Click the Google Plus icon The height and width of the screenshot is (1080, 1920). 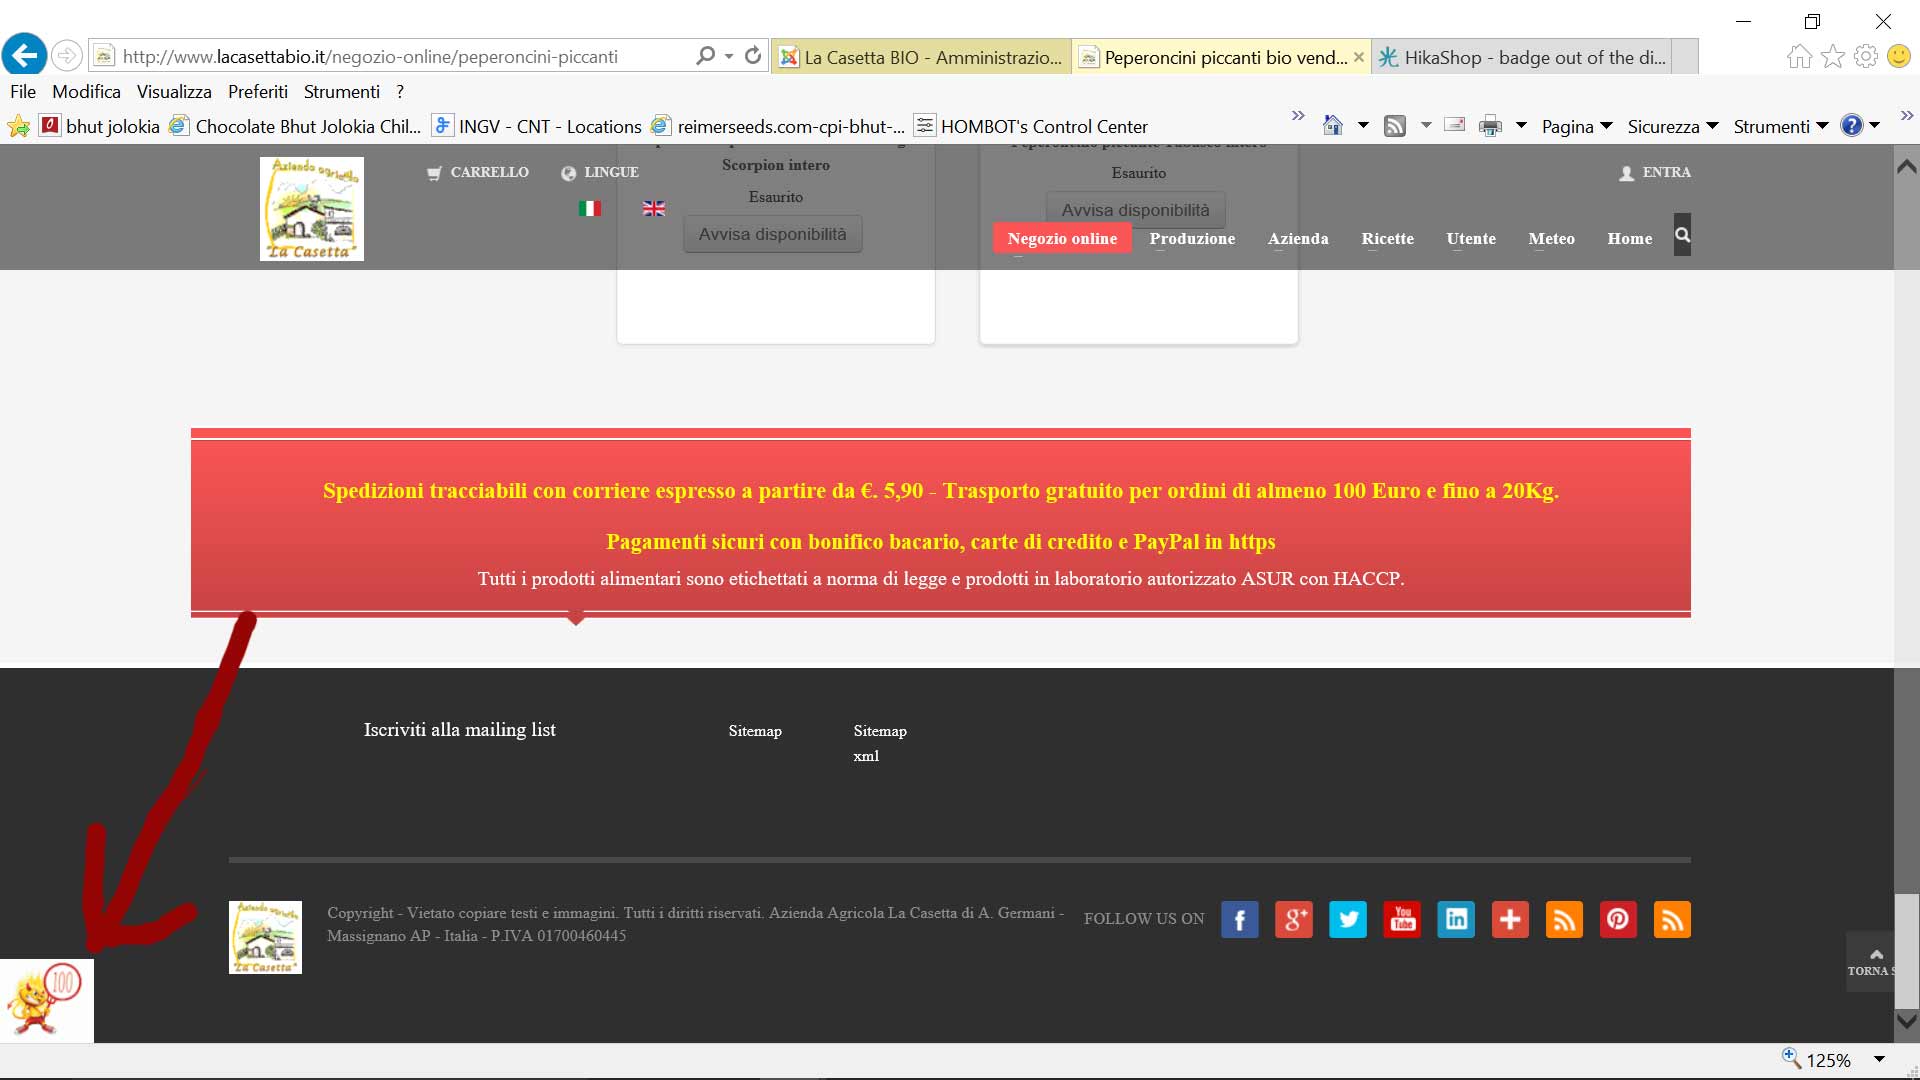[x=1294, y=919]
